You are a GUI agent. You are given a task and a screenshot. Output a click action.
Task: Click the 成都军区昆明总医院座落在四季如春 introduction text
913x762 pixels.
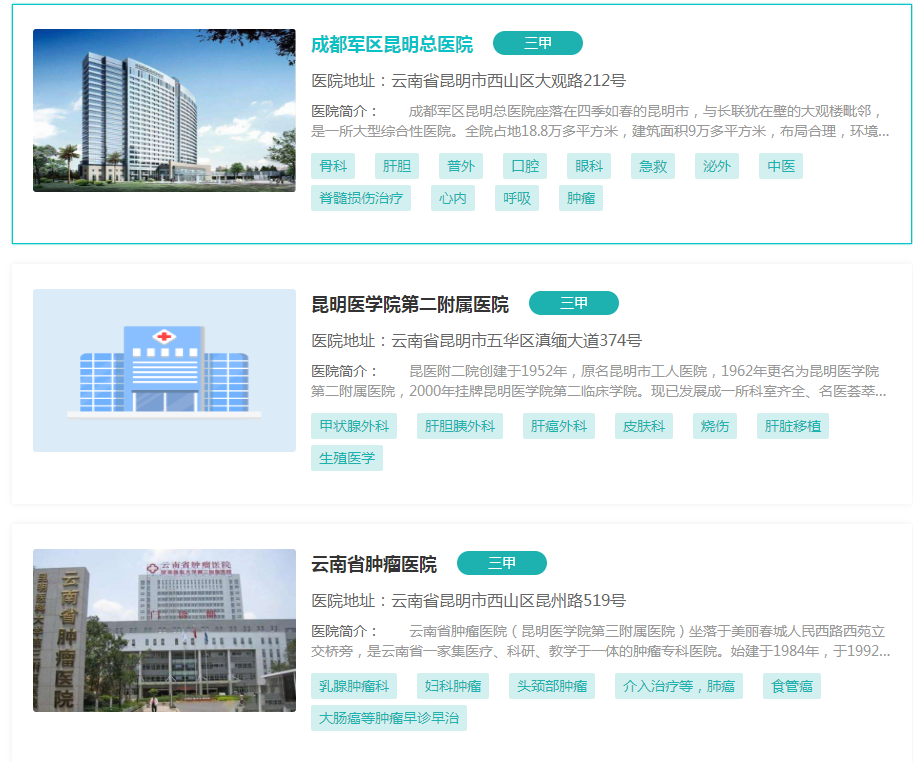(600, 121)
